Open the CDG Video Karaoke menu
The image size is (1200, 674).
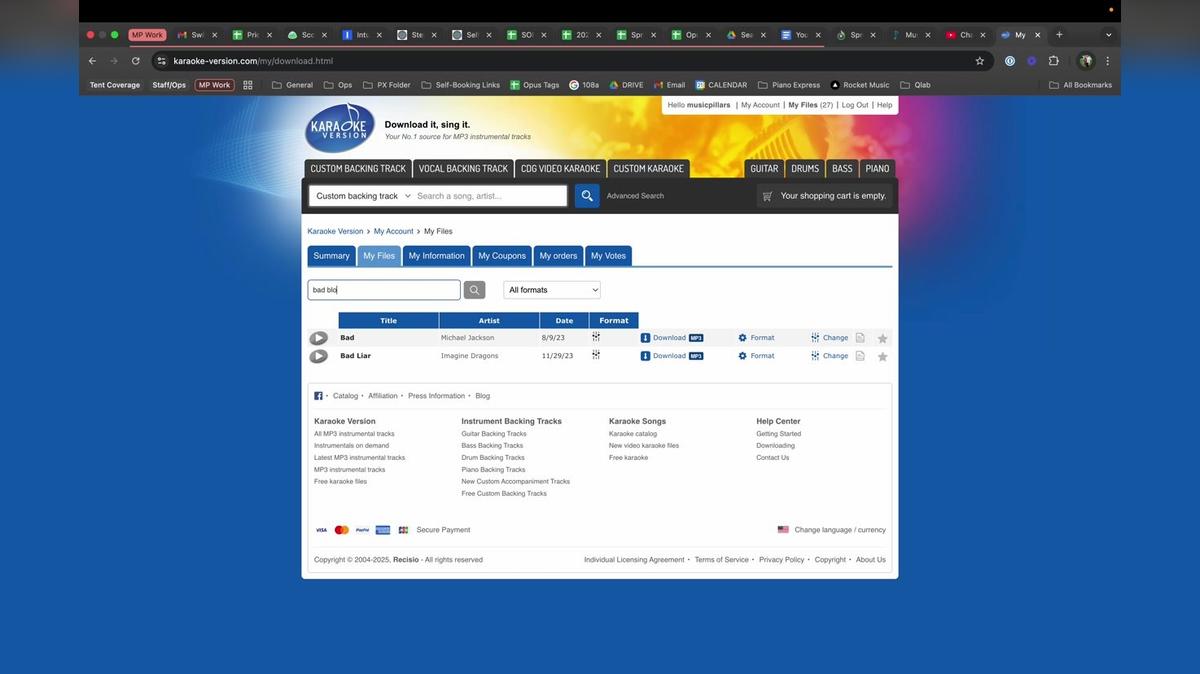tap(561, 169)
